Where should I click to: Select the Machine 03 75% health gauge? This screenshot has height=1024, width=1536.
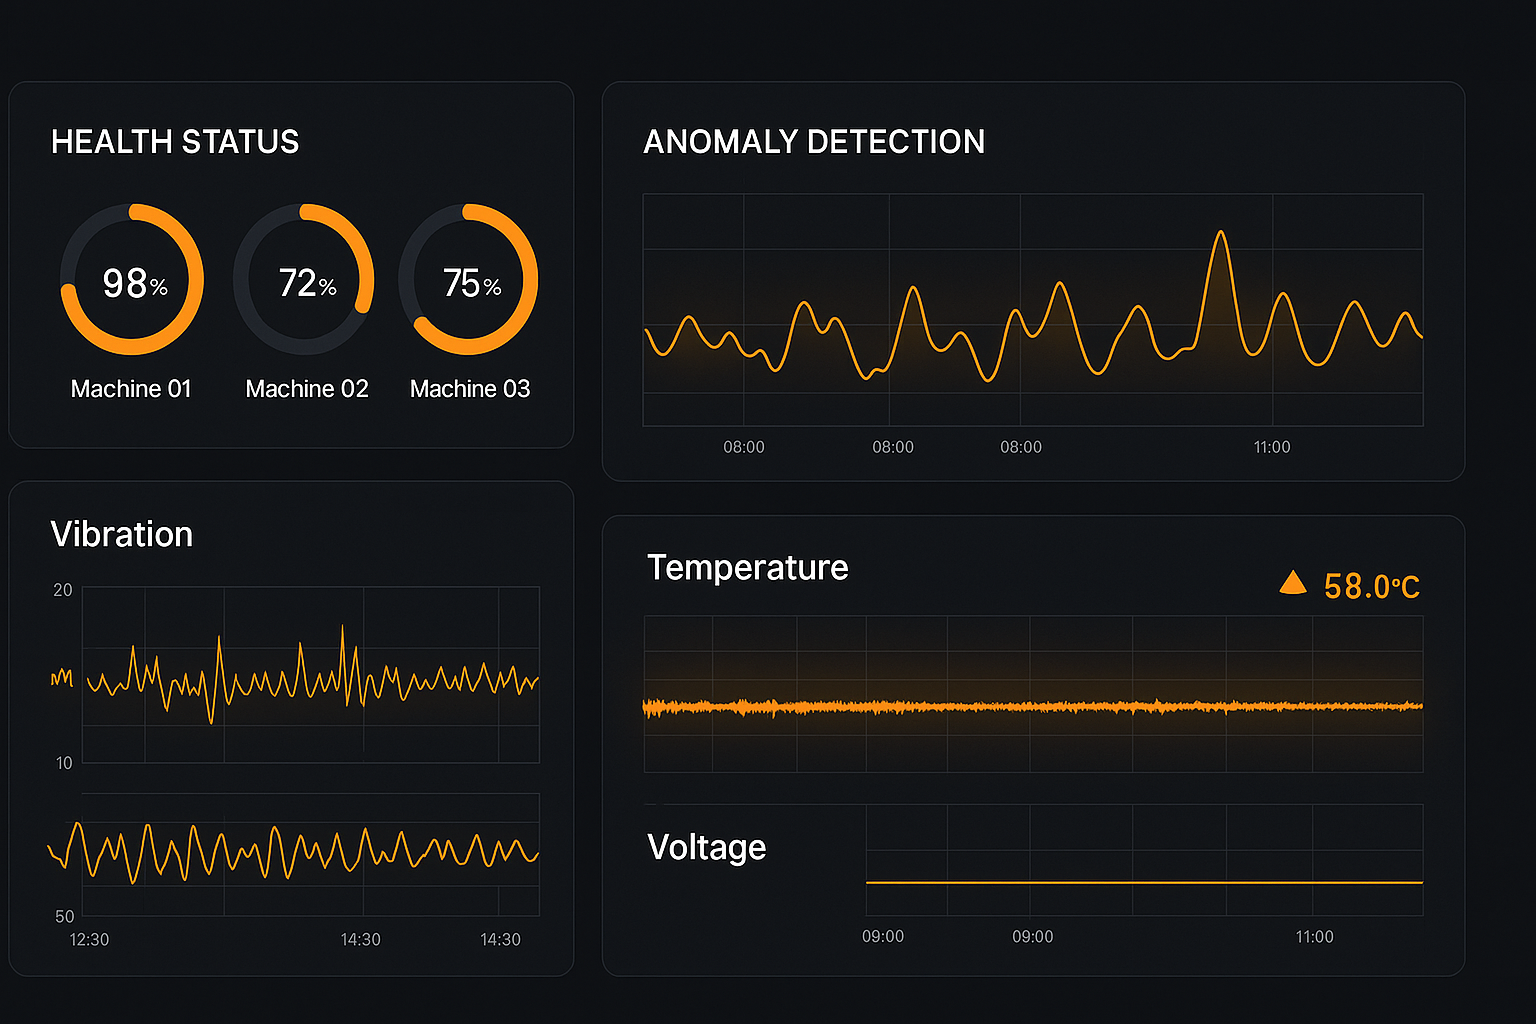469,280
